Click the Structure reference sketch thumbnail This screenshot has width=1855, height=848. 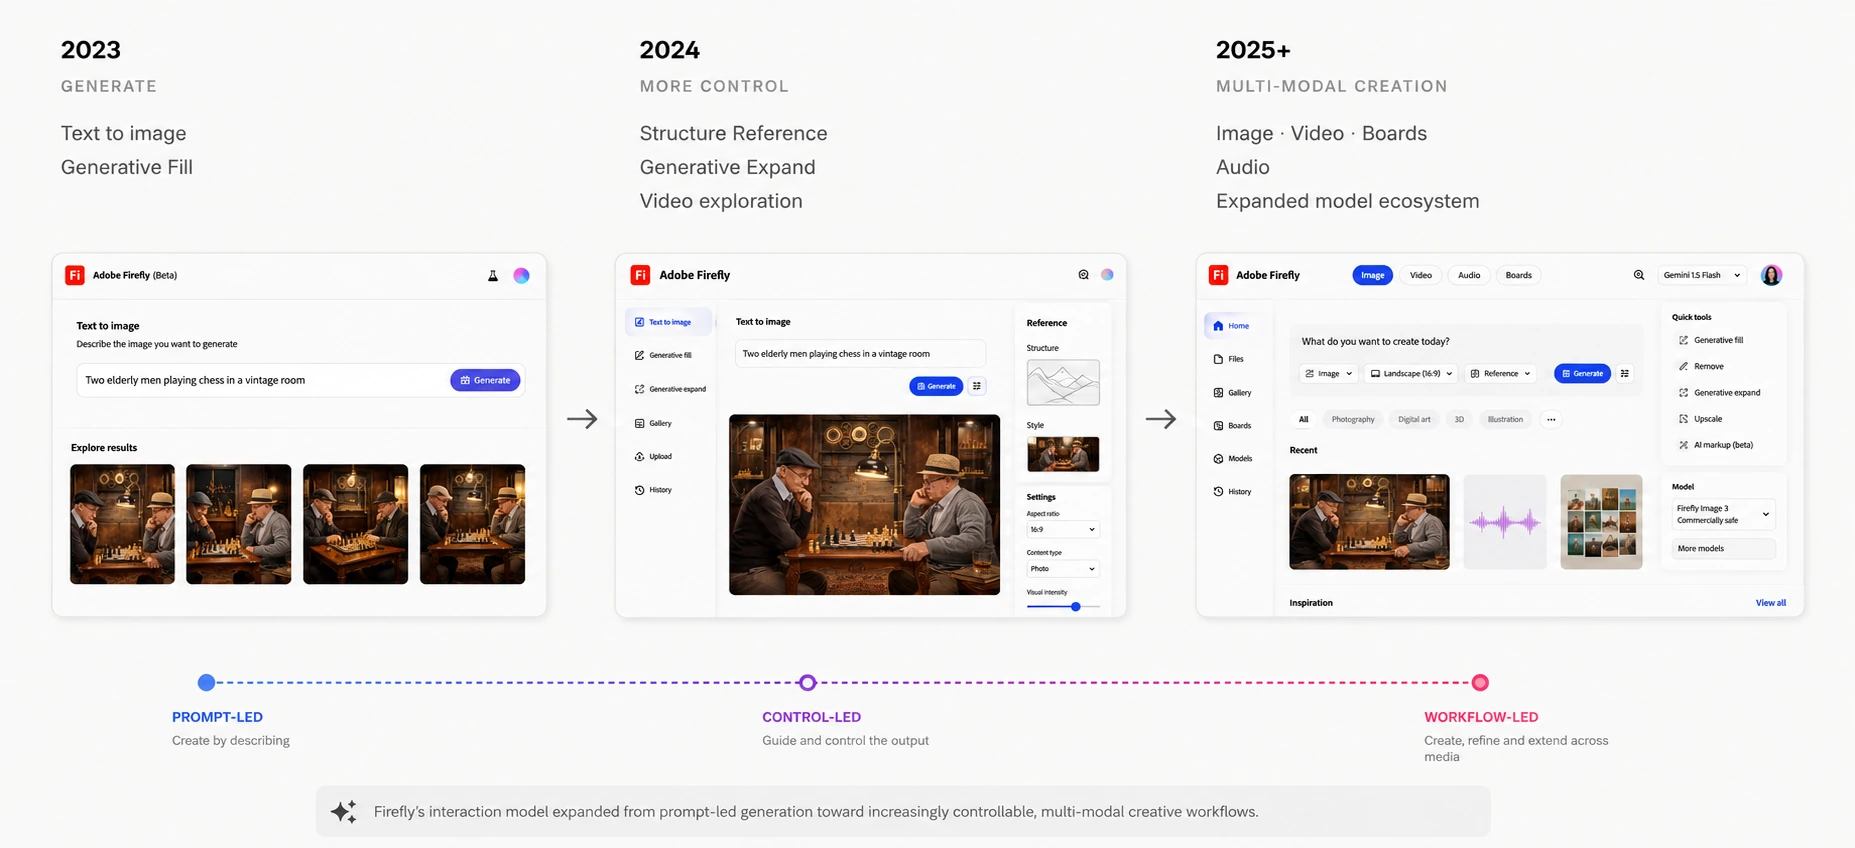click(1063, 382)
